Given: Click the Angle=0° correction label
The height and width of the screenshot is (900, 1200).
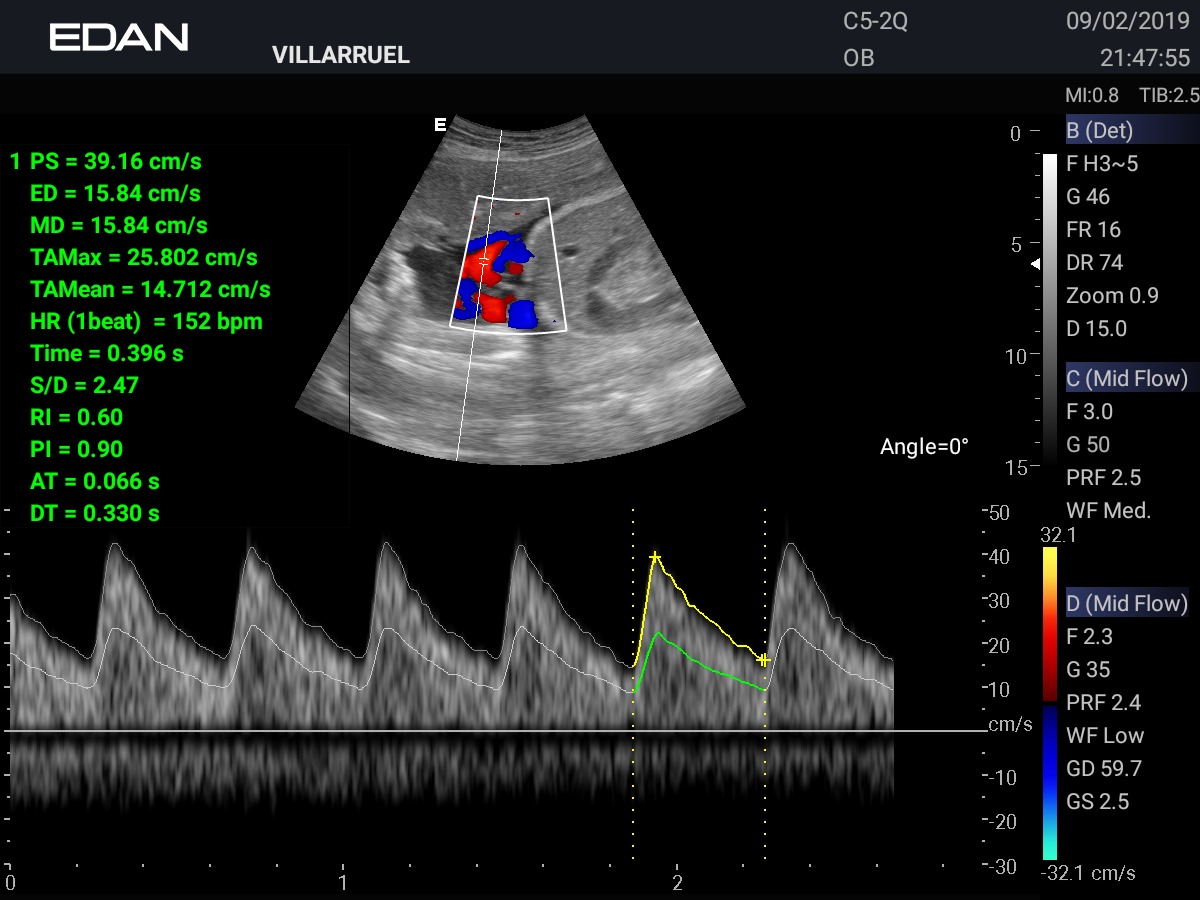Looking at the screenshot, I should [924, 447].
